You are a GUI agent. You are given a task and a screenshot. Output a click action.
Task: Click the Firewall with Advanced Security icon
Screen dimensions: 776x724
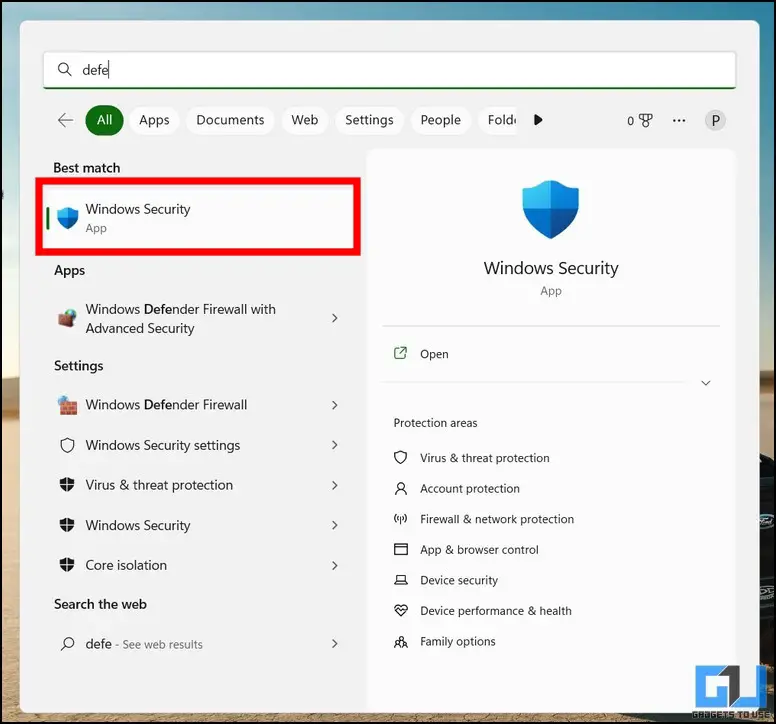point(67,318)
